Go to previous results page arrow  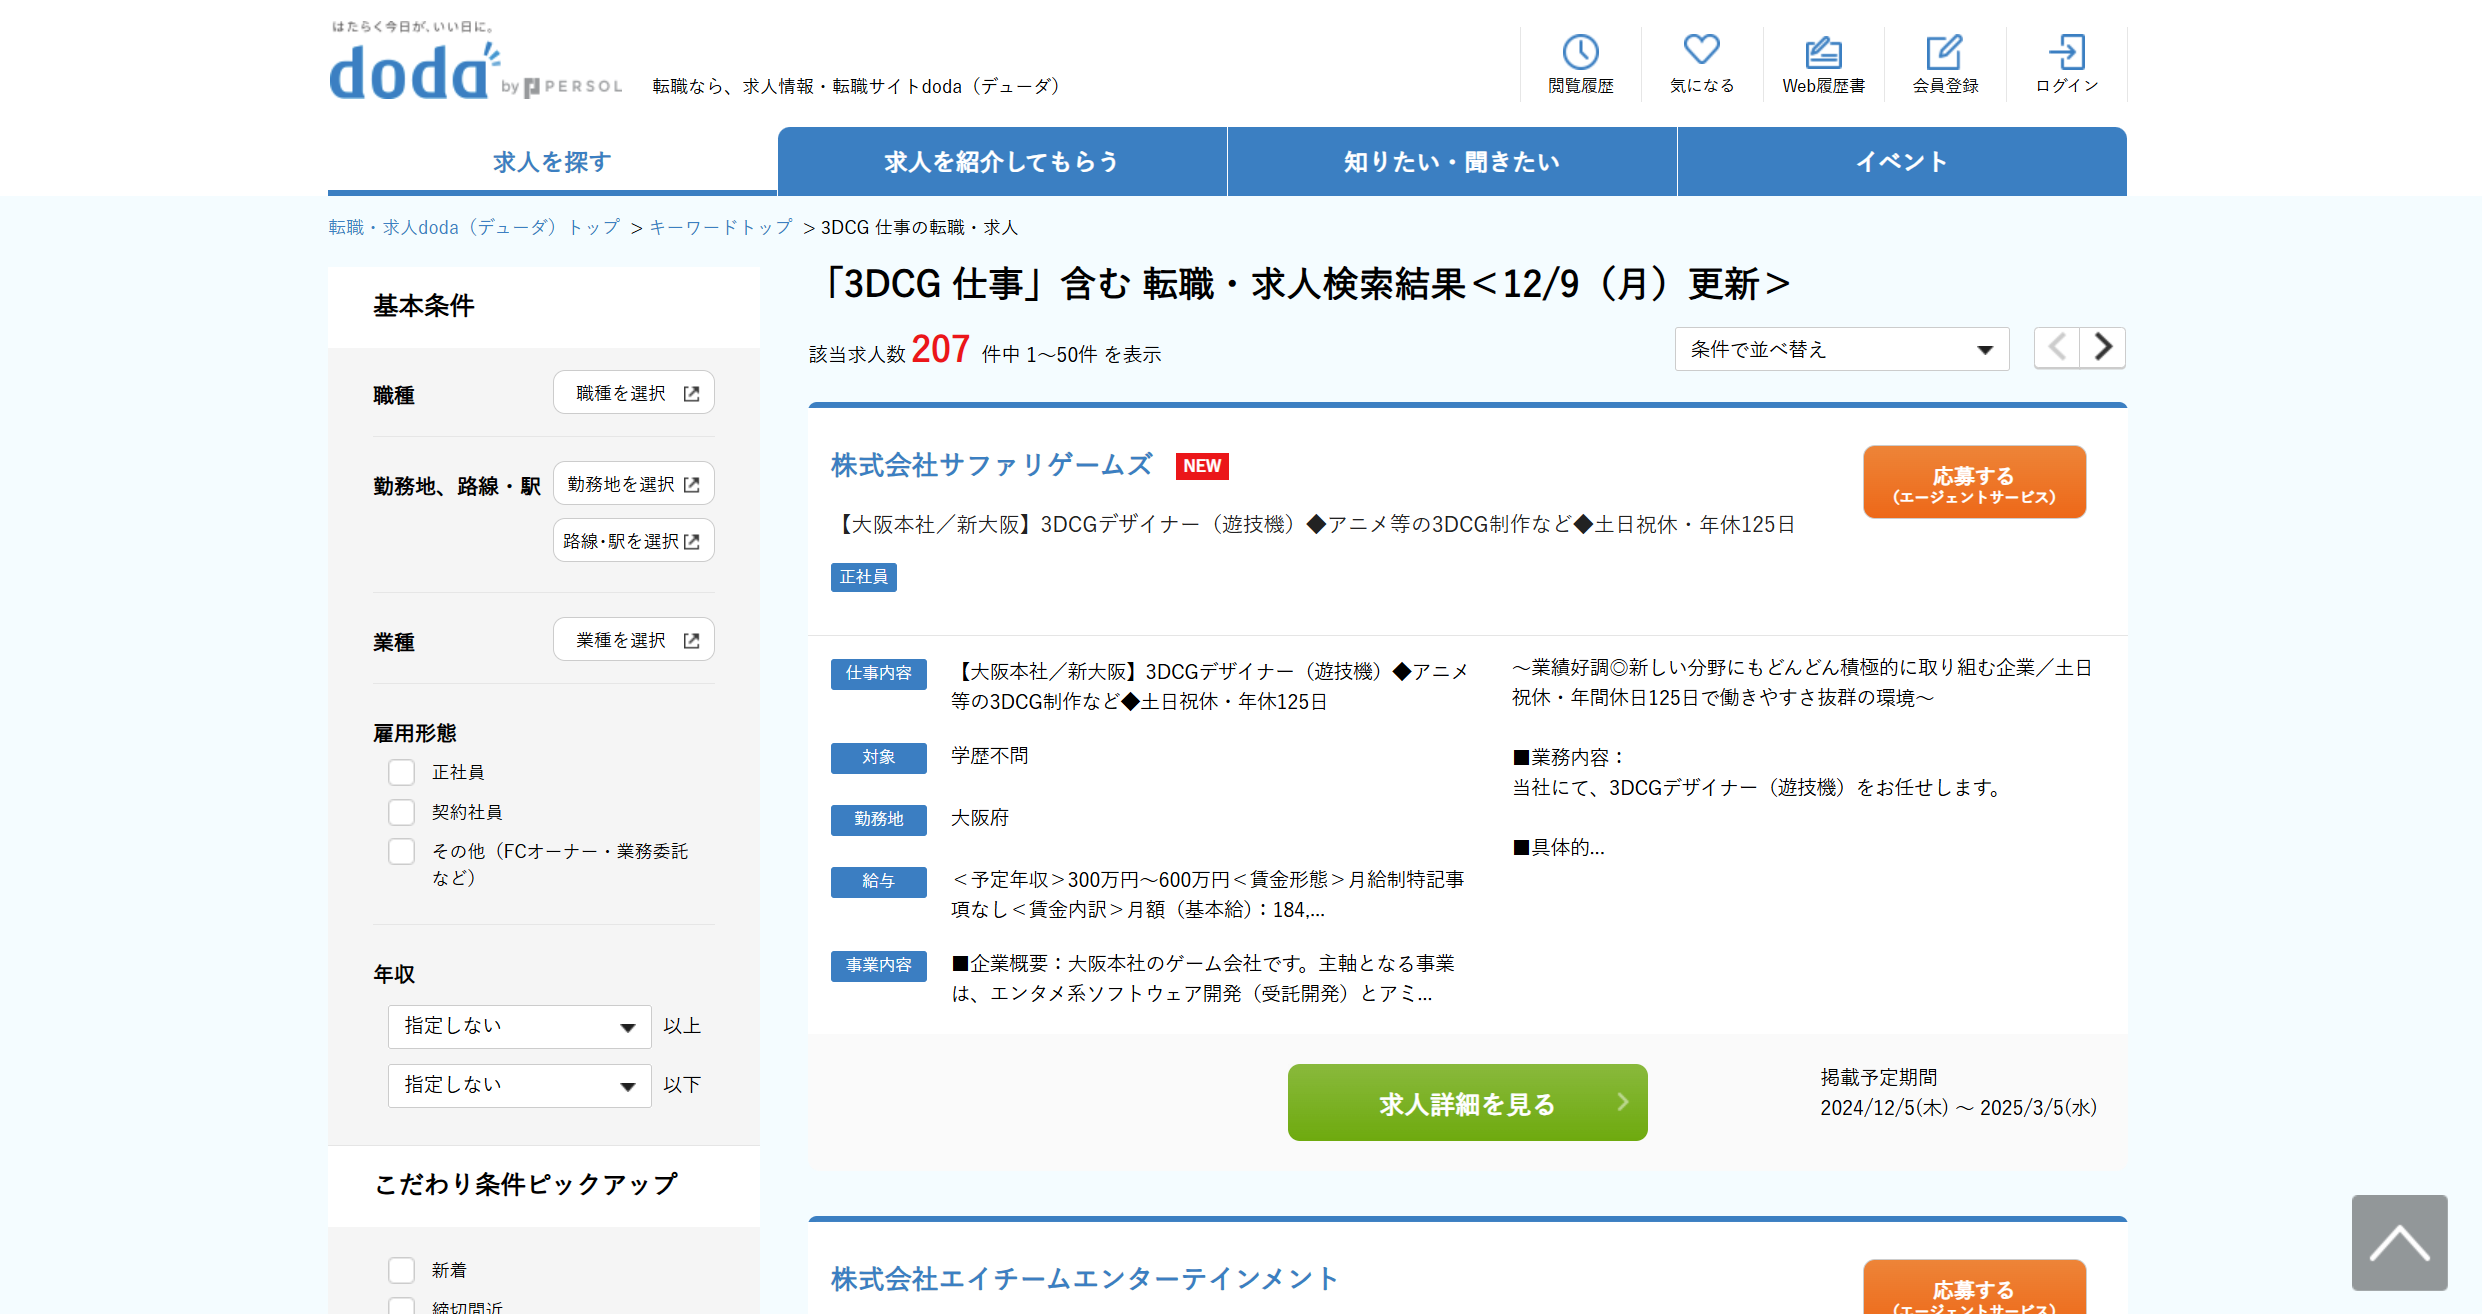tap(2057, 348)
